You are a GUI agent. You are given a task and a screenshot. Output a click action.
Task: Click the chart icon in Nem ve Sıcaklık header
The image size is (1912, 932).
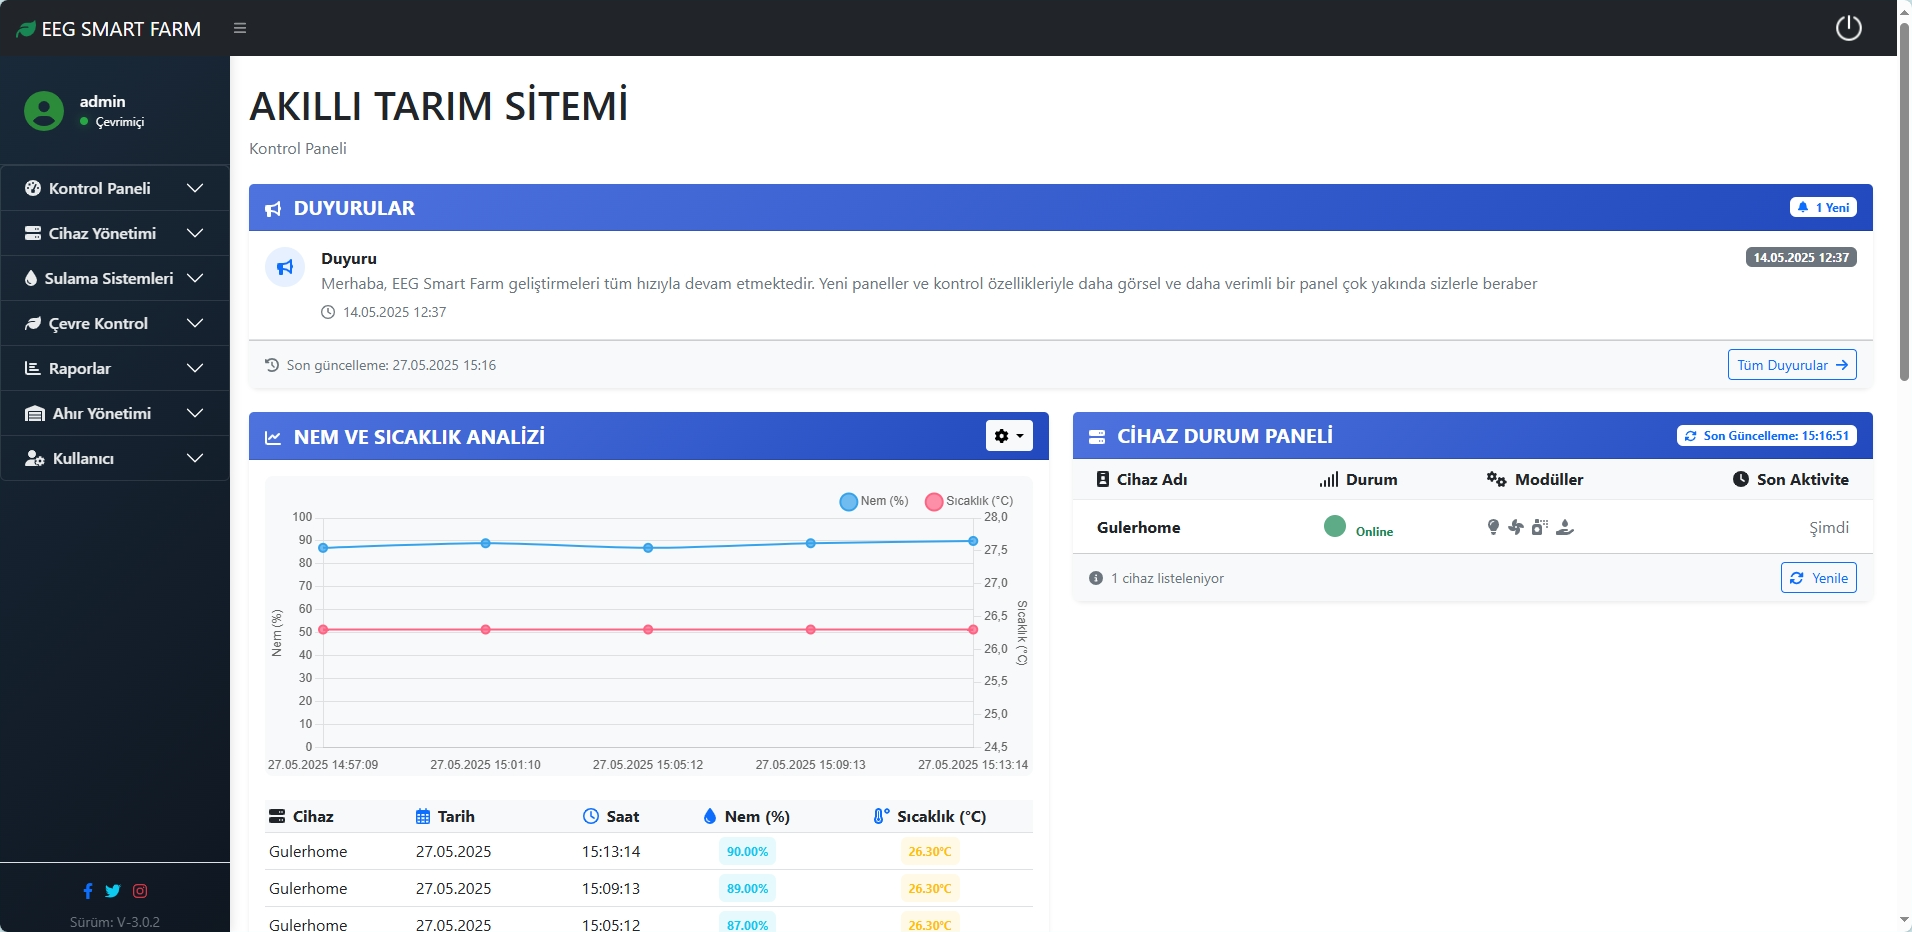tap(273, 437)
